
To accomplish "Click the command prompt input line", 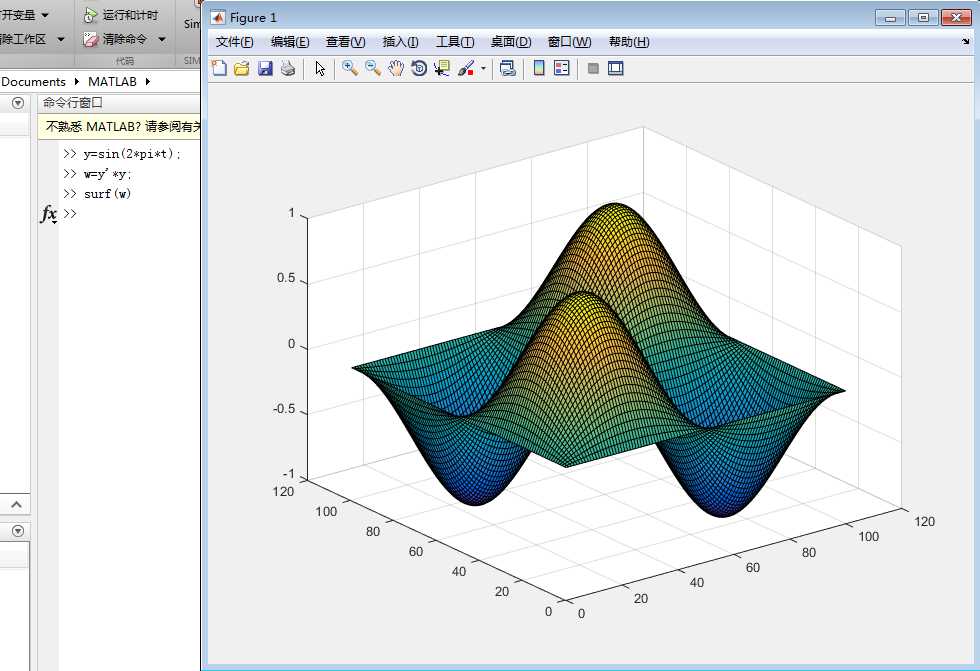I will tap(131, 214).
